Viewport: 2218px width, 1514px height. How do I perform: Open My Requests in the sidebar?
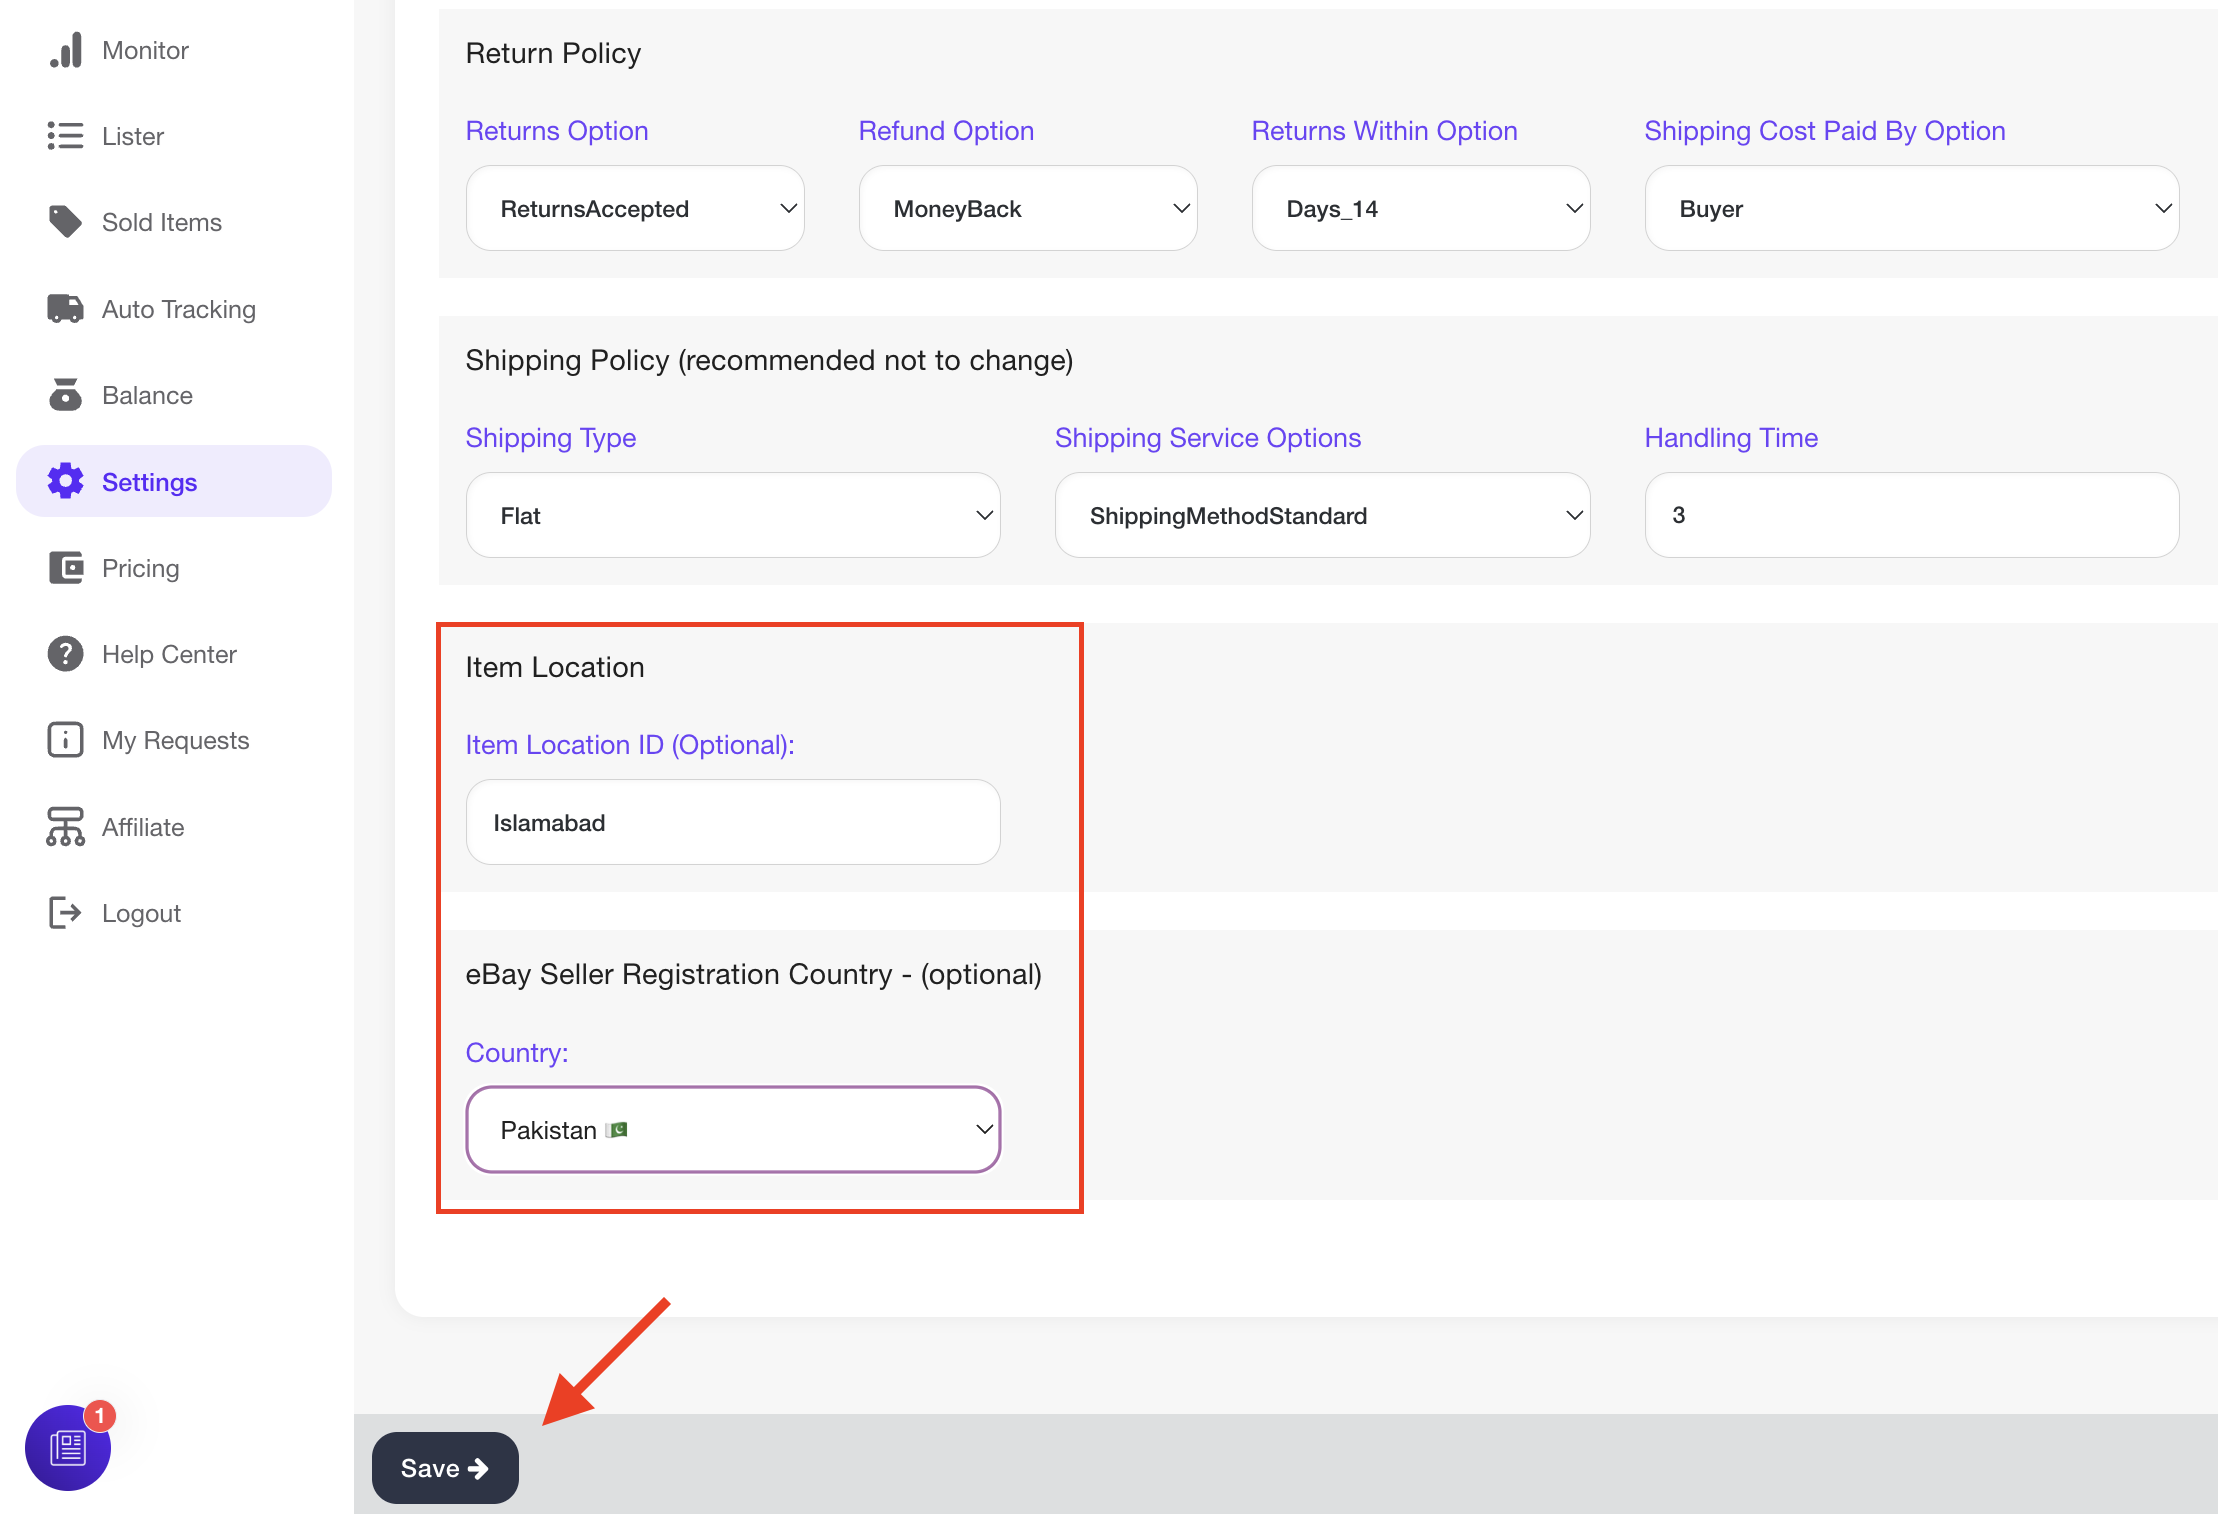175,740
